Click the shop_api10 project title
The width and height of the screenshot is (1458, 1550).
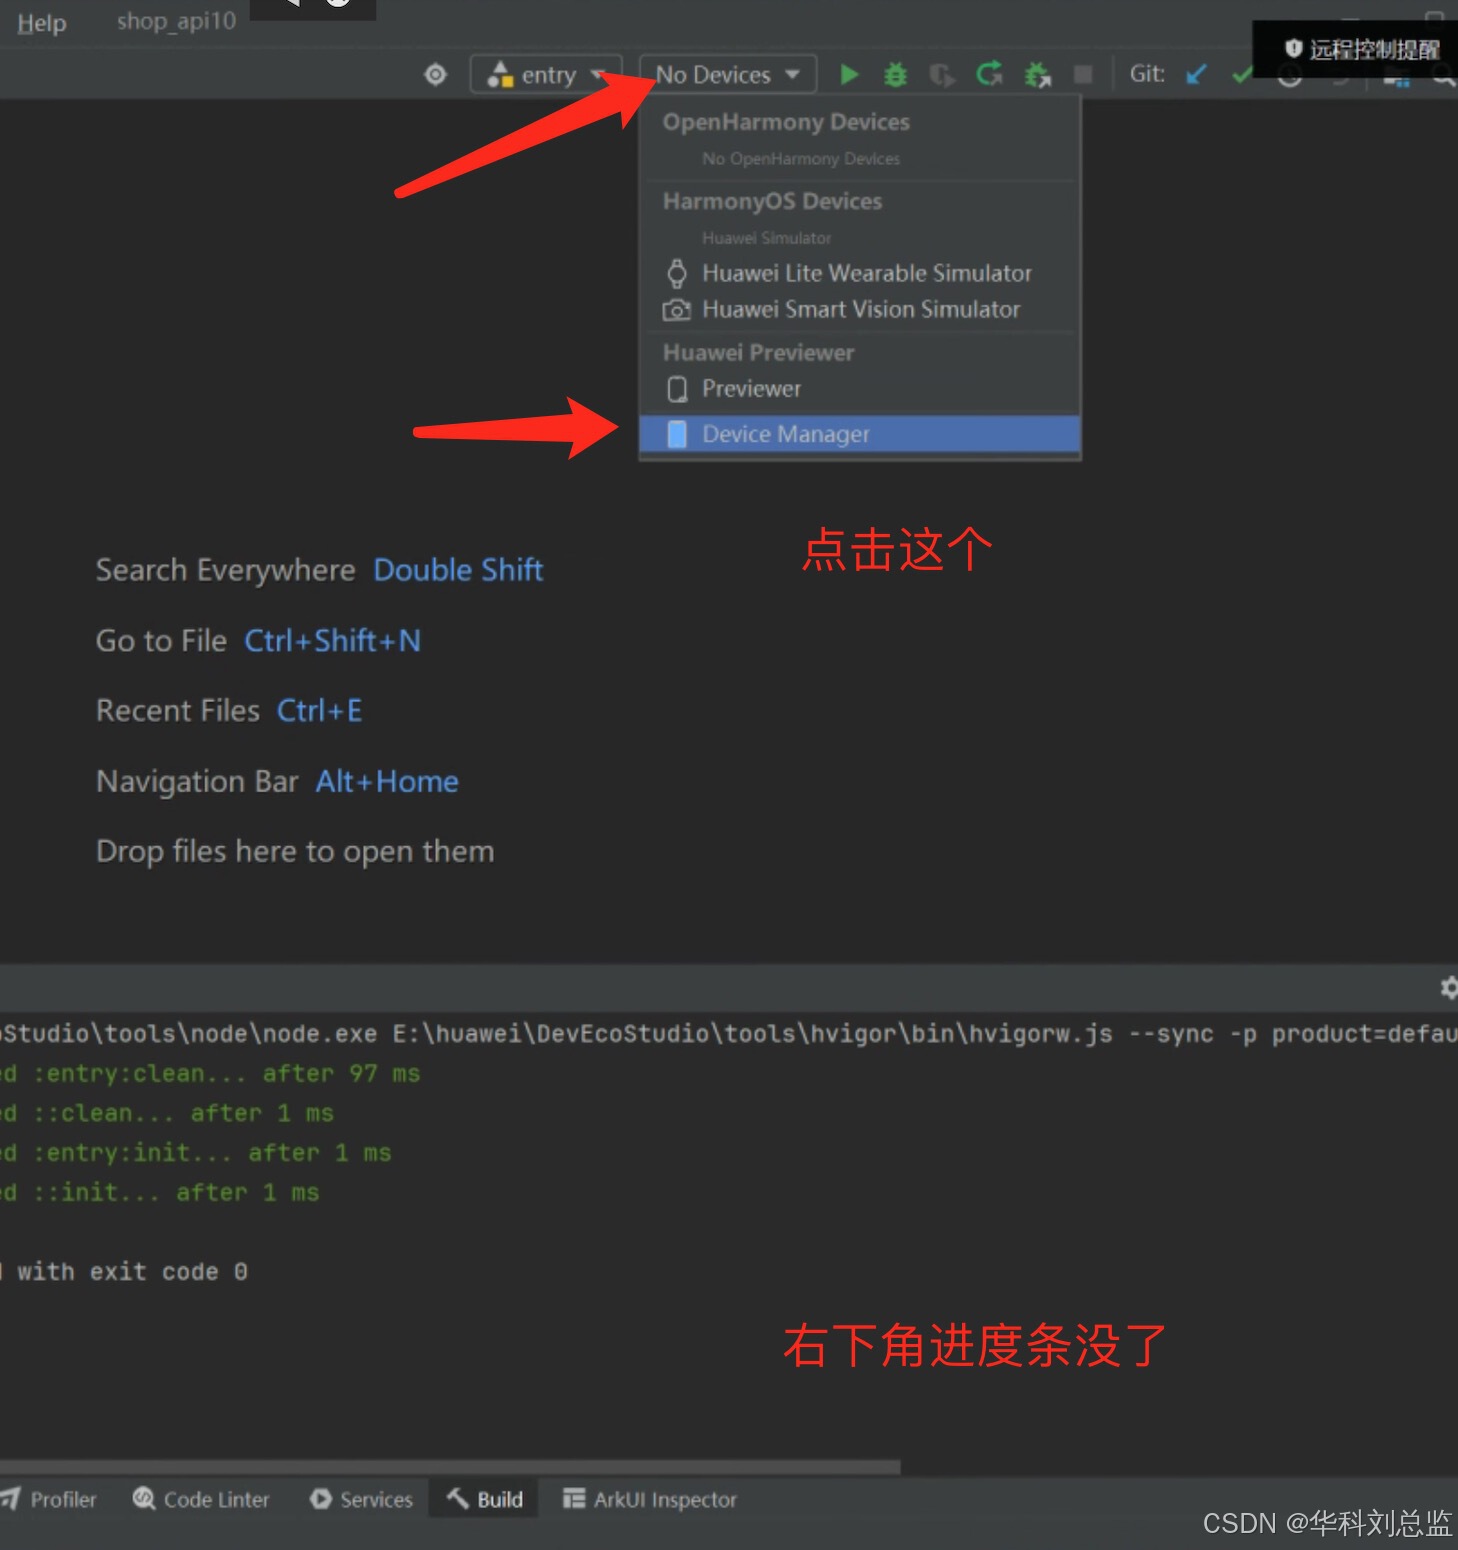176,21
